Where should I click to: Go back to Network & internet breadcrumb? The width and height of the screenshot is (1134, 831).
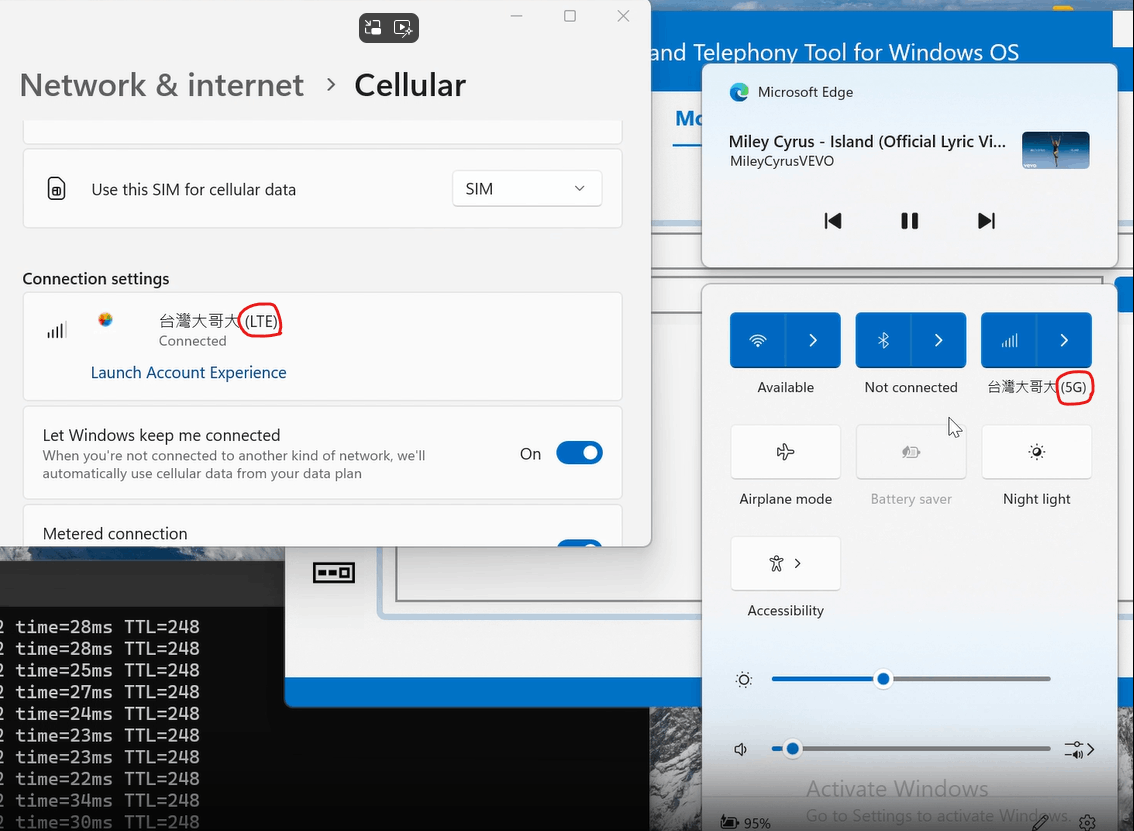click(161, 85)
